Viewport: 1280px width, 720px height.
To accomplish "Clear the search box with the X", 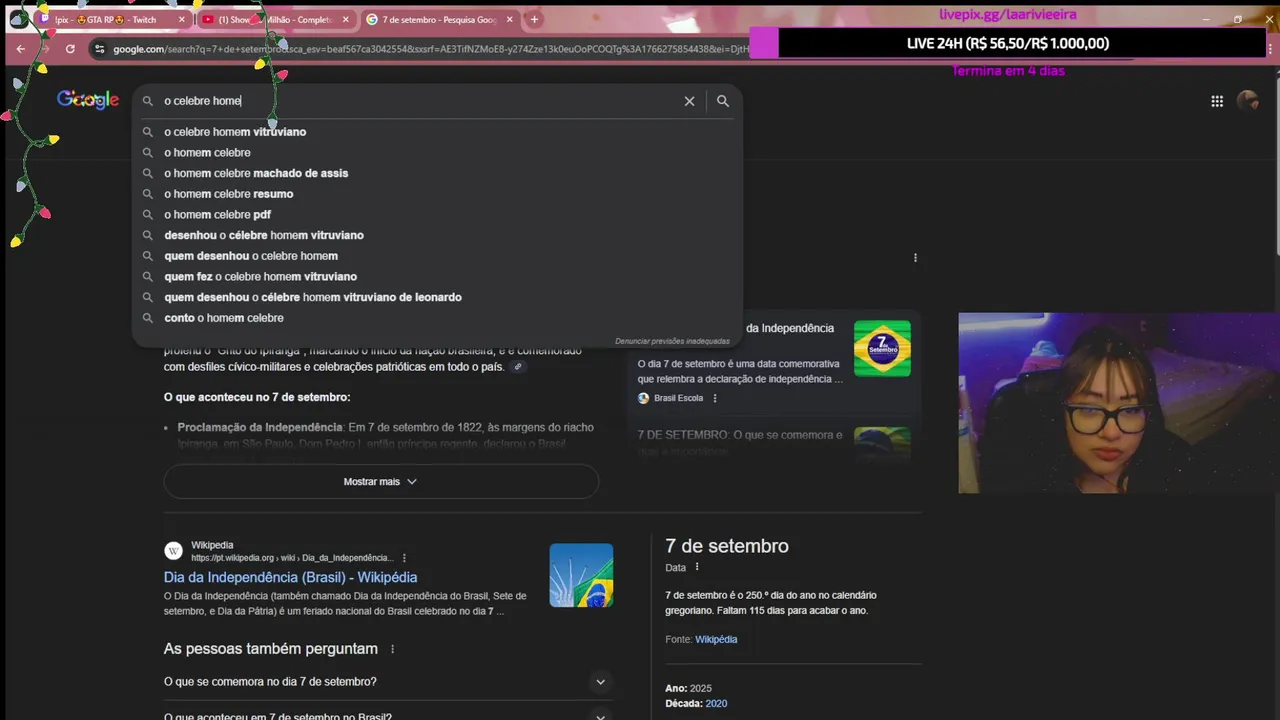I will click(689, 101).
